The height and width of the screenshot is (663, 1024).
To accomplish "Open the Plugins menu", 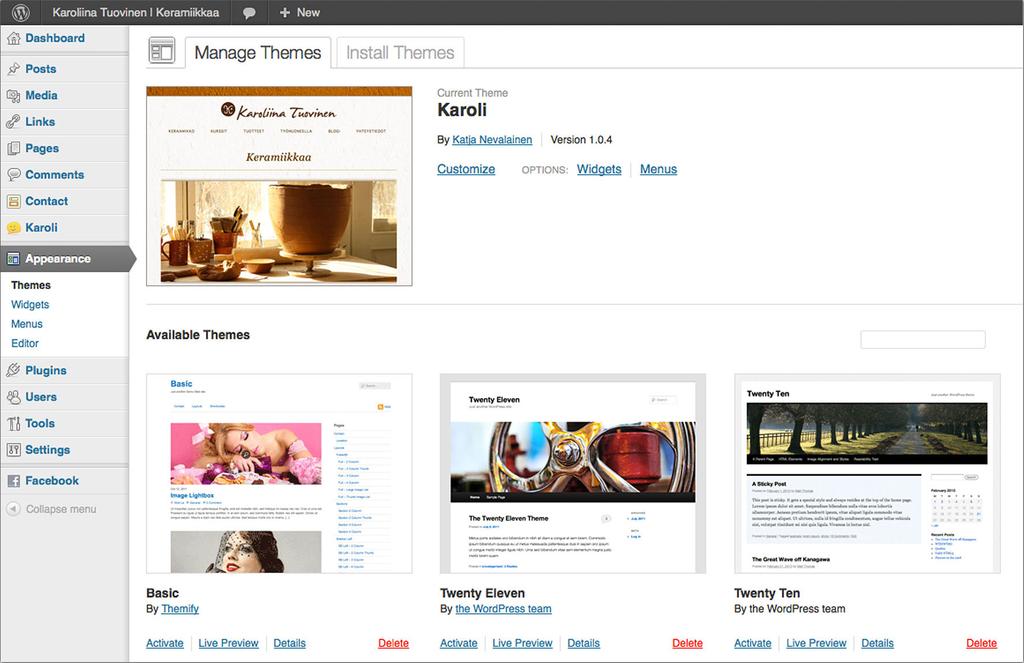I will pos(46,370).
